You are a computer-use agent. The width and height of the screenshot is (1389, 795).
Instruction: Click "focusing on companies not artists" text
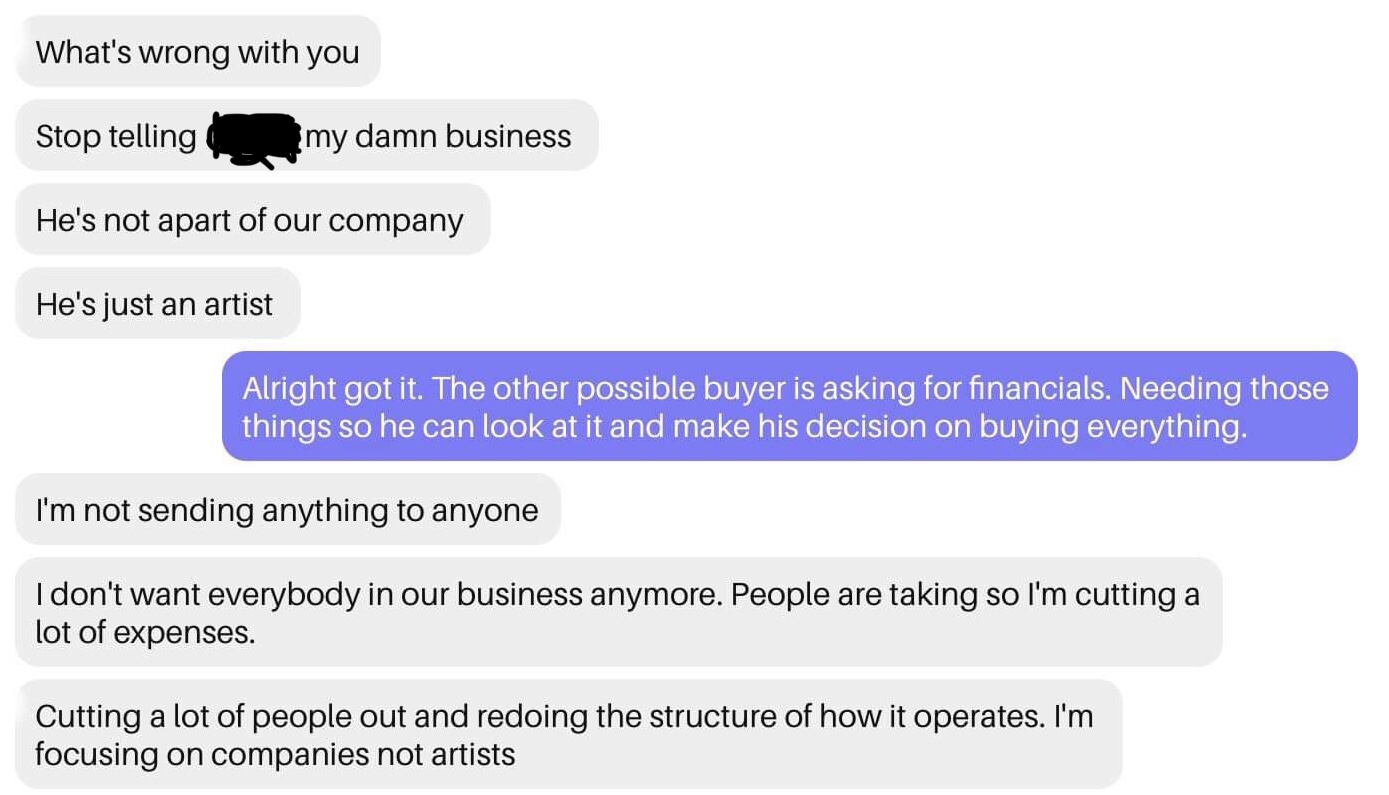click(275, 753)
